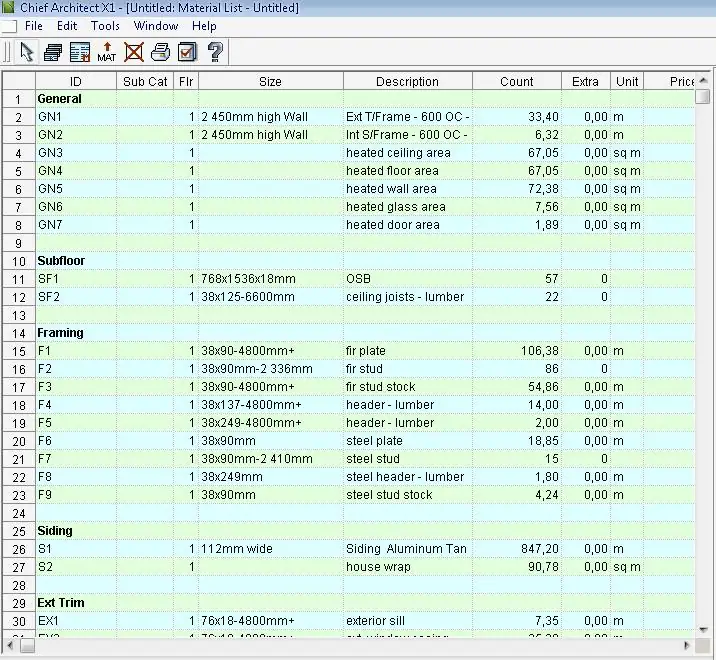Click the GN3 ID cell

tap(76, 153)
